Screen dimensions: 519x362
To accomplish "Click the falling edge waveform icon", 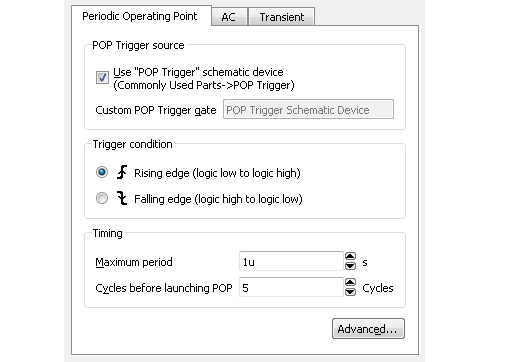I will 122,198.
